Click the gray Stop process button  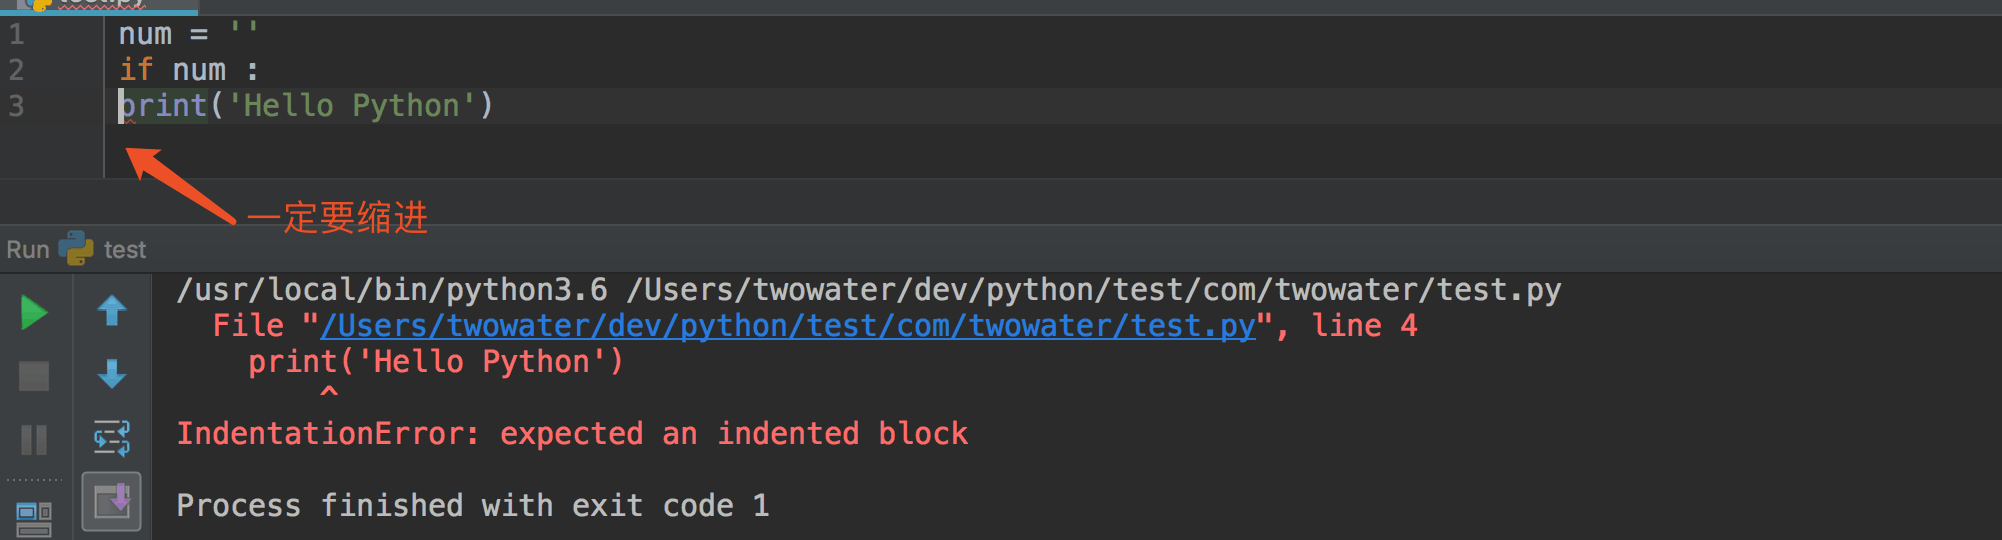click(x=34, y=376)
